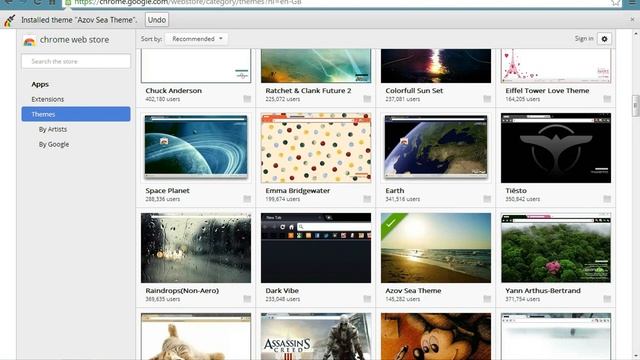The width and height of the screenshot is (640, 360).
Task: Click the icon beside Earth users
Action: [487, 199]
